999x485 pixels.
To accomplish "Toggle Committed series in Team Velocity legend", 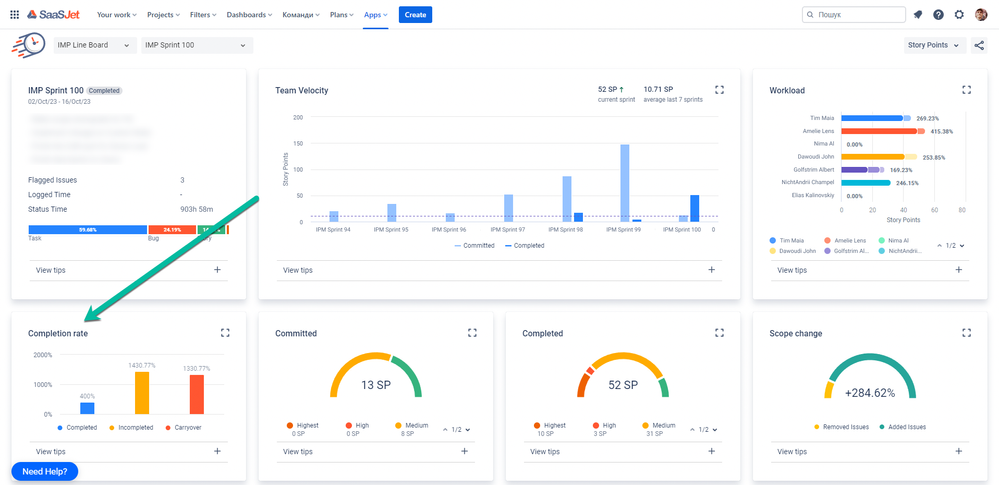I will pyautogui.click(x=475, y=245).
